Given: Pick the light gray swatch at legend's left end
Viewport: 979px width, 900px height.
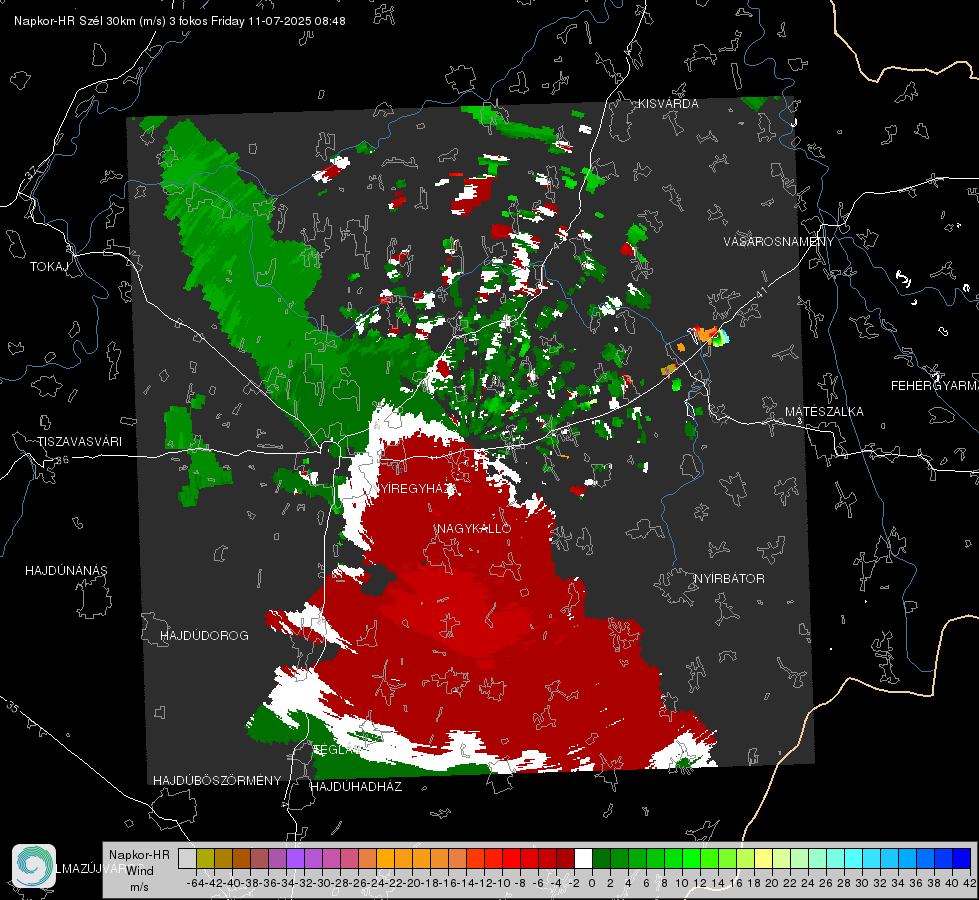Looking at the screenshot, I should click(x=187, y=858).
